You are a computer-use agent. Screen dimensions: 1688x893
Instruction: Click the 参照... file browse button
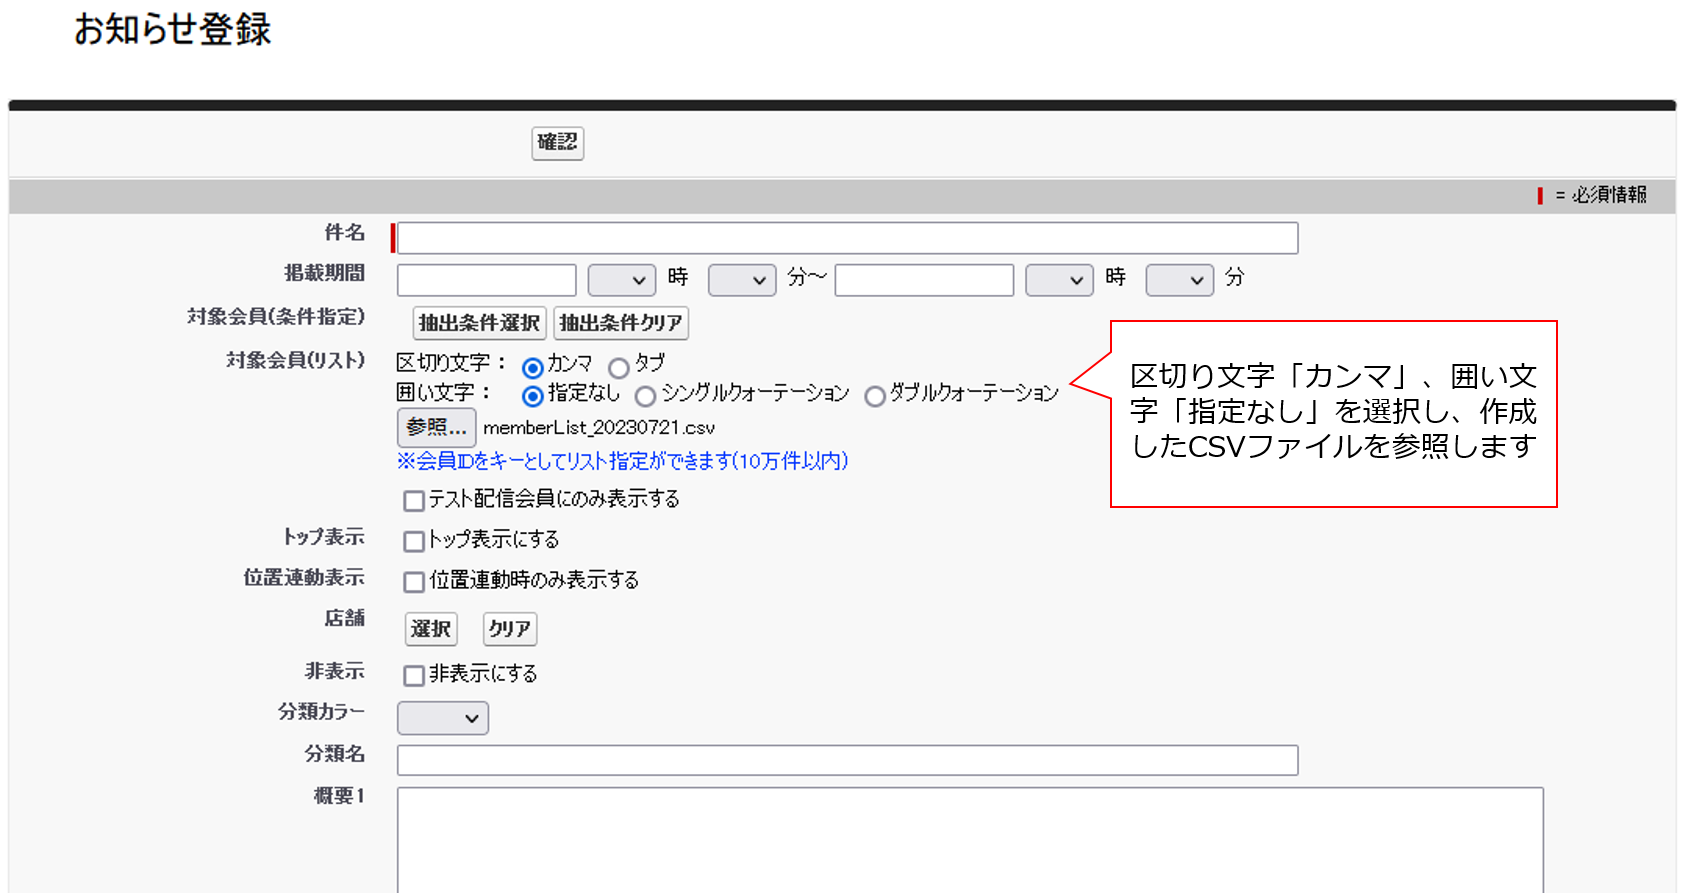click(x=436, y=428)
